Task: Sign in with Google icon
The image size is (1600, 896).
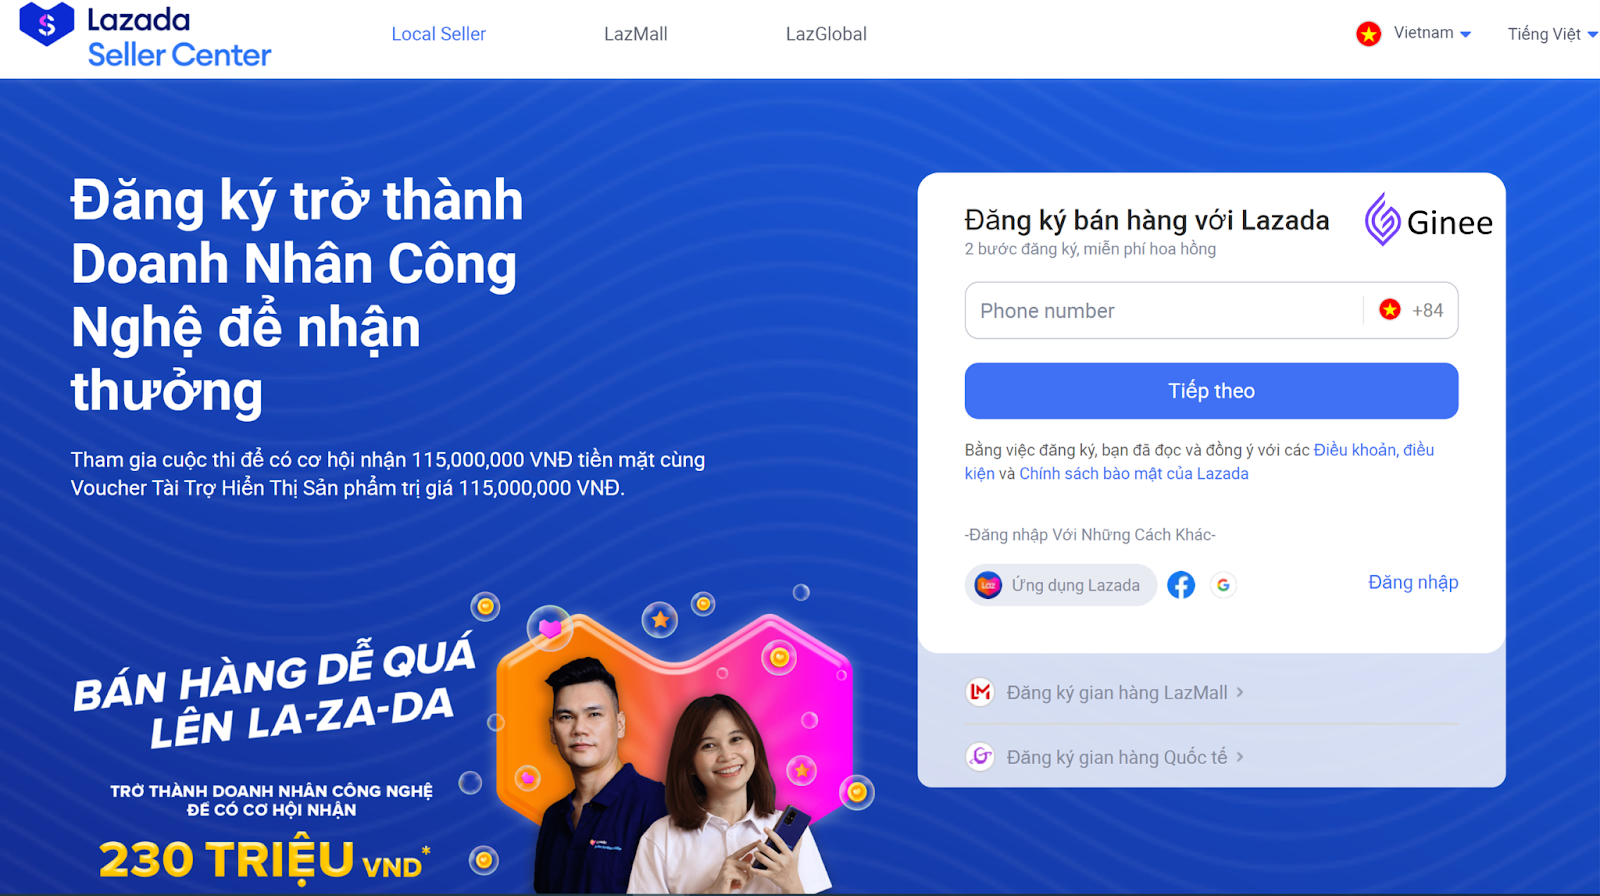Action: 1223,585
